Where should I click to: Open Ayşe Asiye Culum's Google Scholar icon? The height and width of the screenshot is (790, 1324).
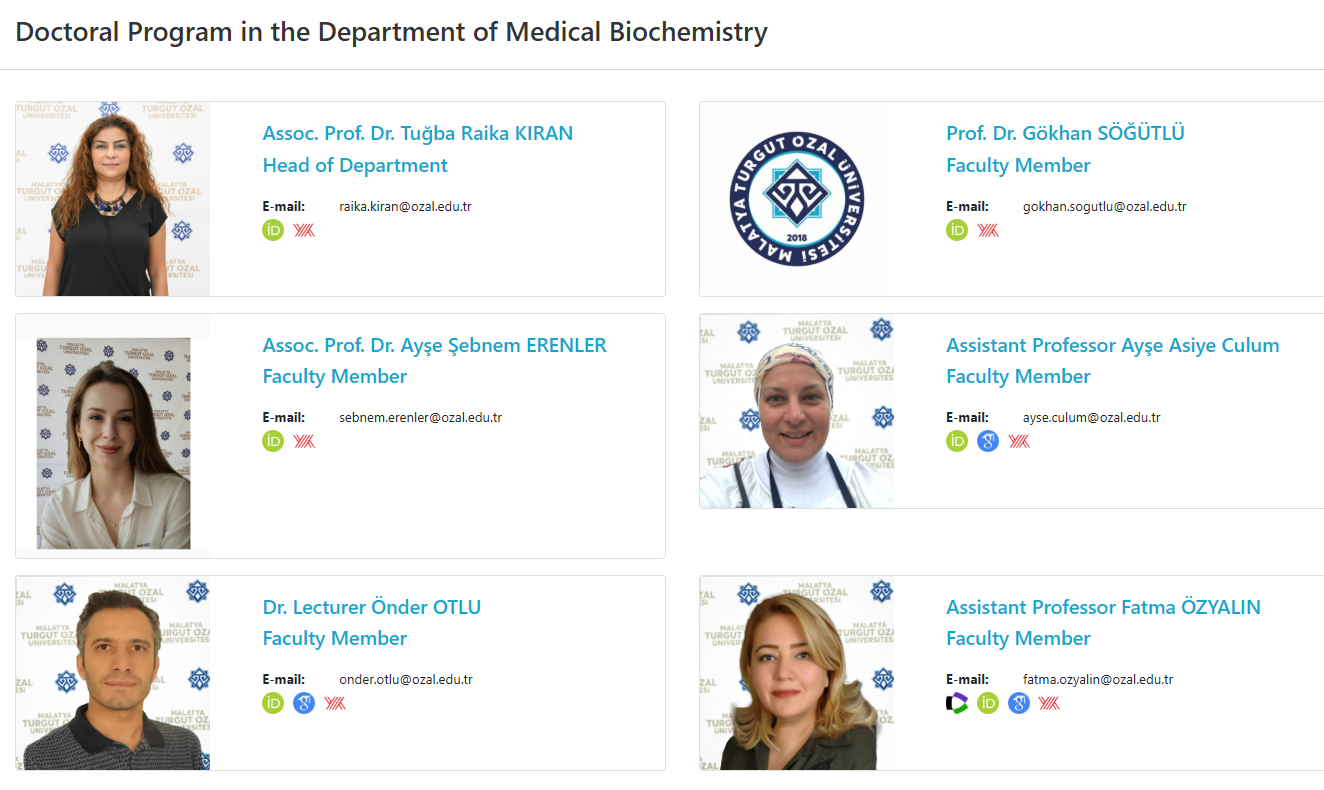tap(988, 441)
